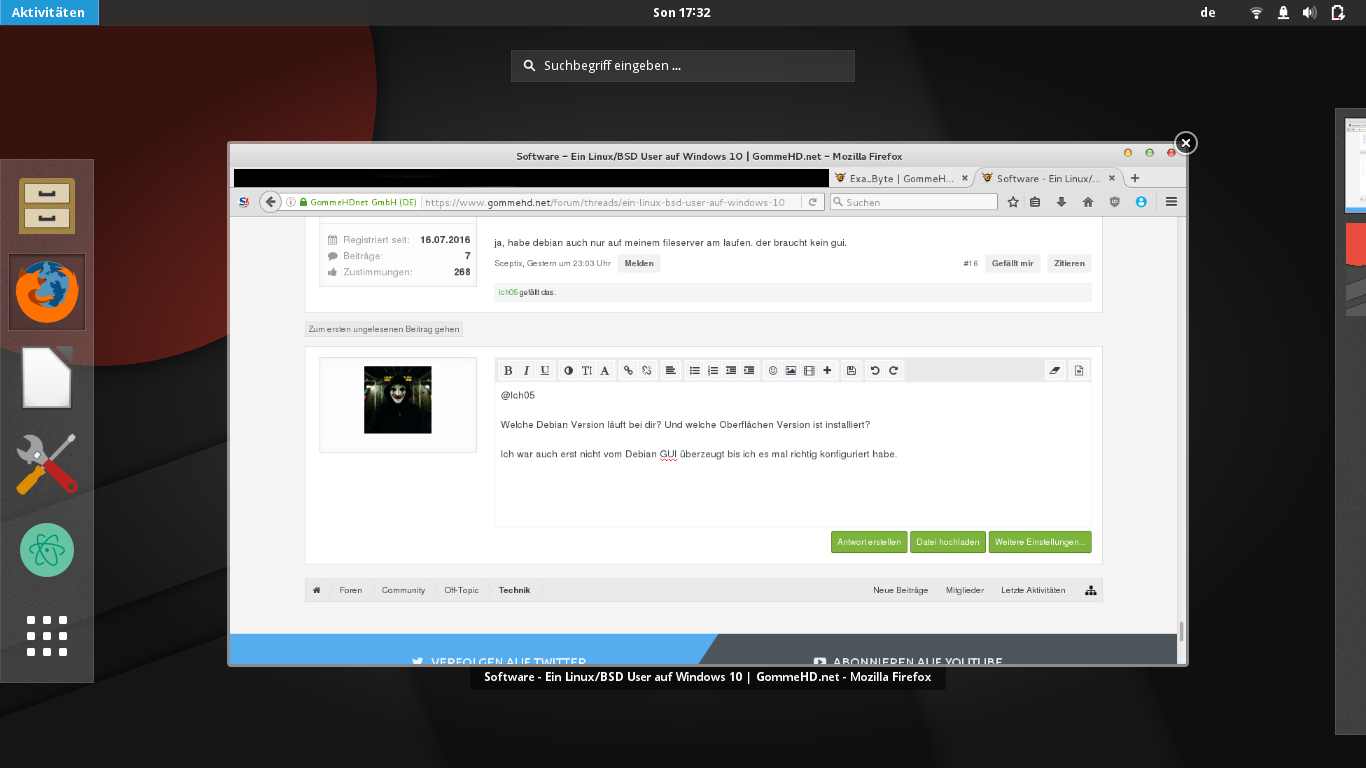The height and width of the screenshot is (768, 1366).
Task: Insert an image via the picture icon
Action: [791, 371]
